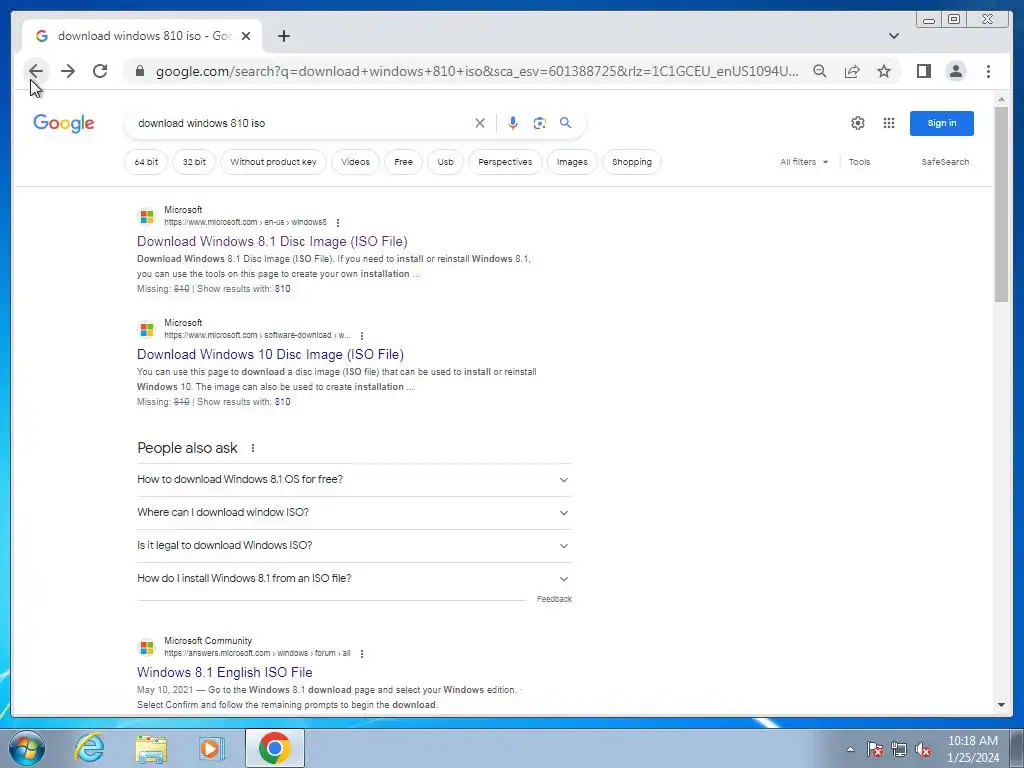Open the Chrome profile avatar icon
Screen dimensions: 1024x768
(955, 71)
